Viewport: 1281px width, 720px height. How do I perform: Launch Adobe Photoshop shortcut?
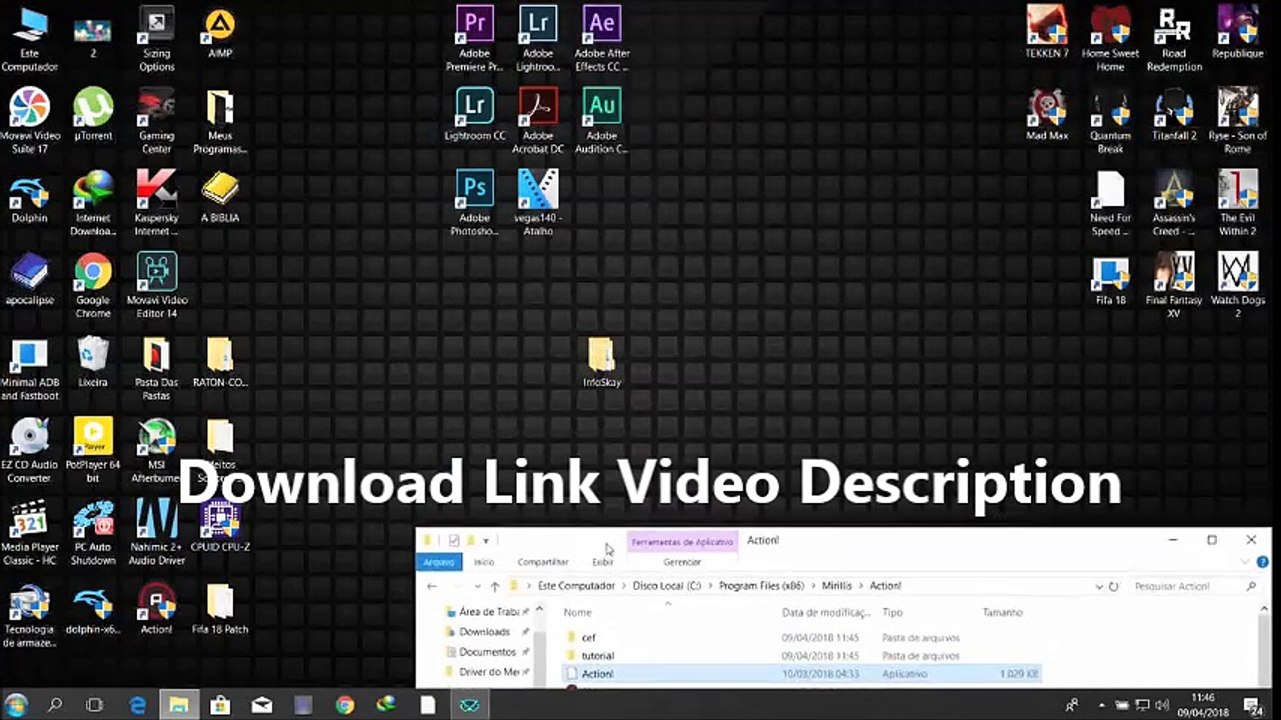[x=475, y=202]
